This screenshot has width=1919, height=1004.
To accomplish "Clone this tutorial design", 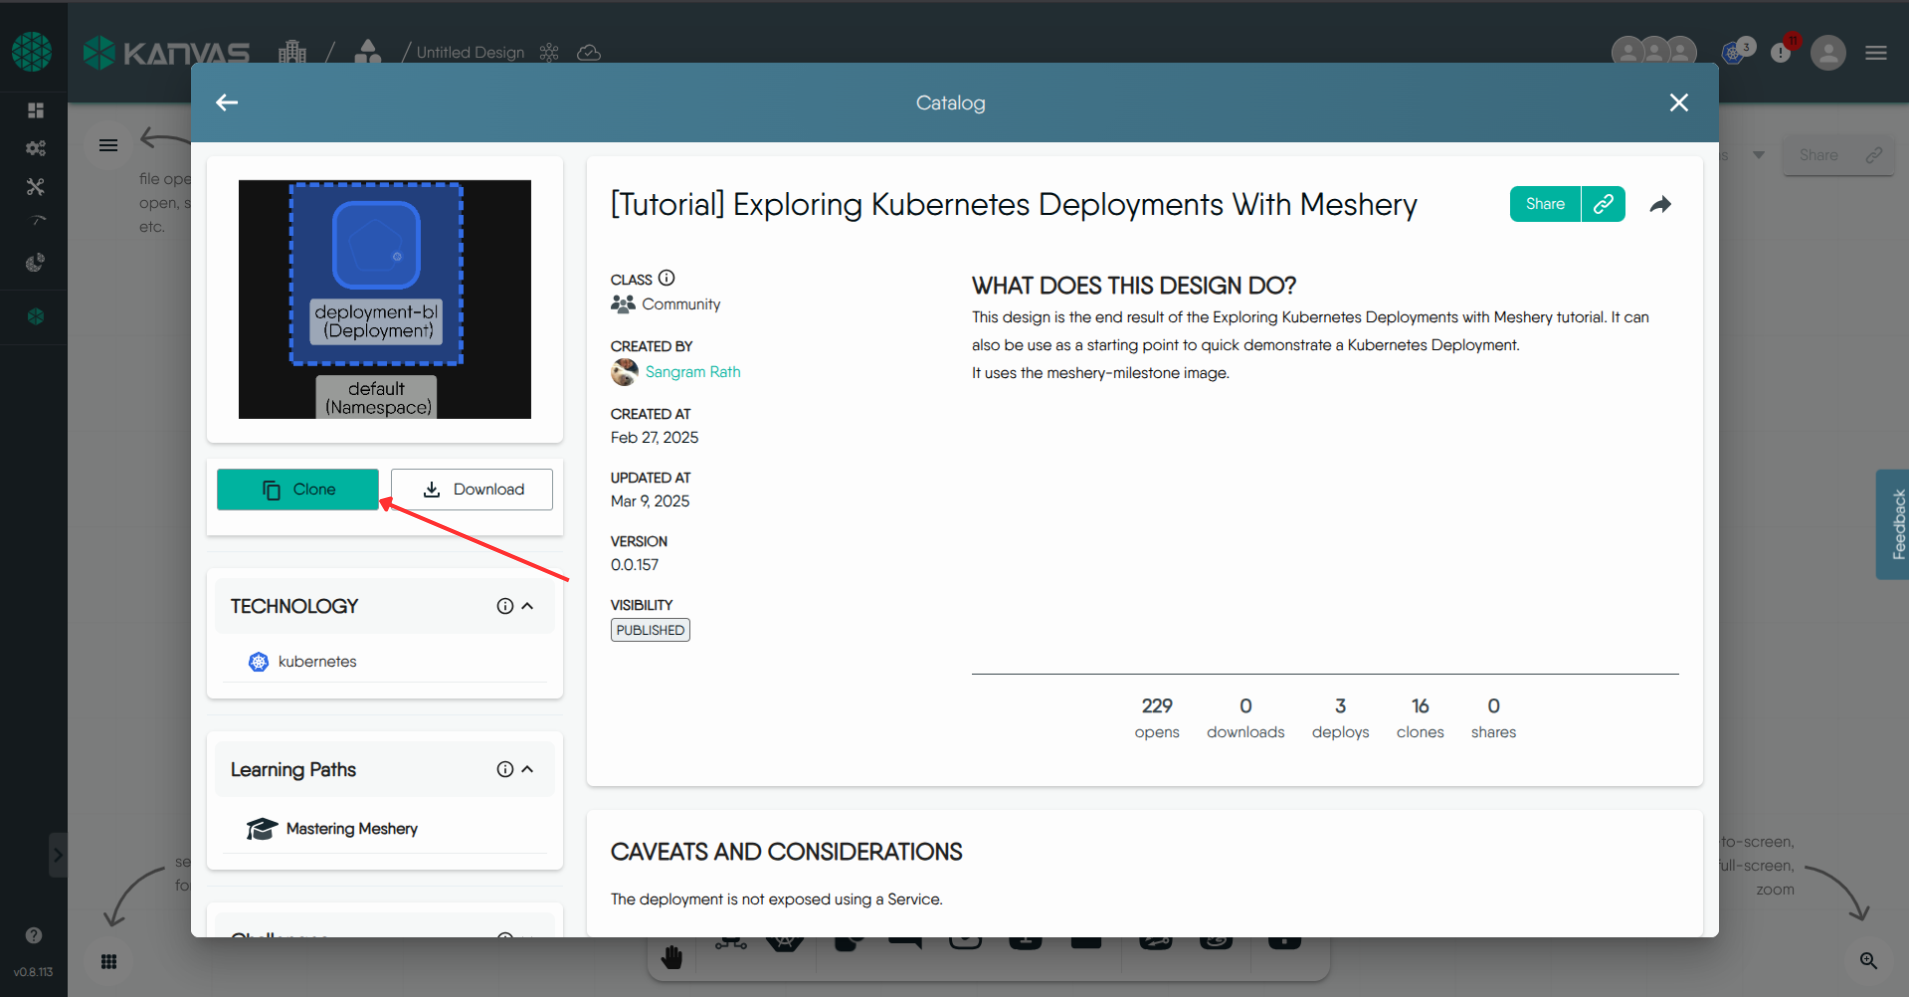I will pyautogui.click(x=298, y=490).
